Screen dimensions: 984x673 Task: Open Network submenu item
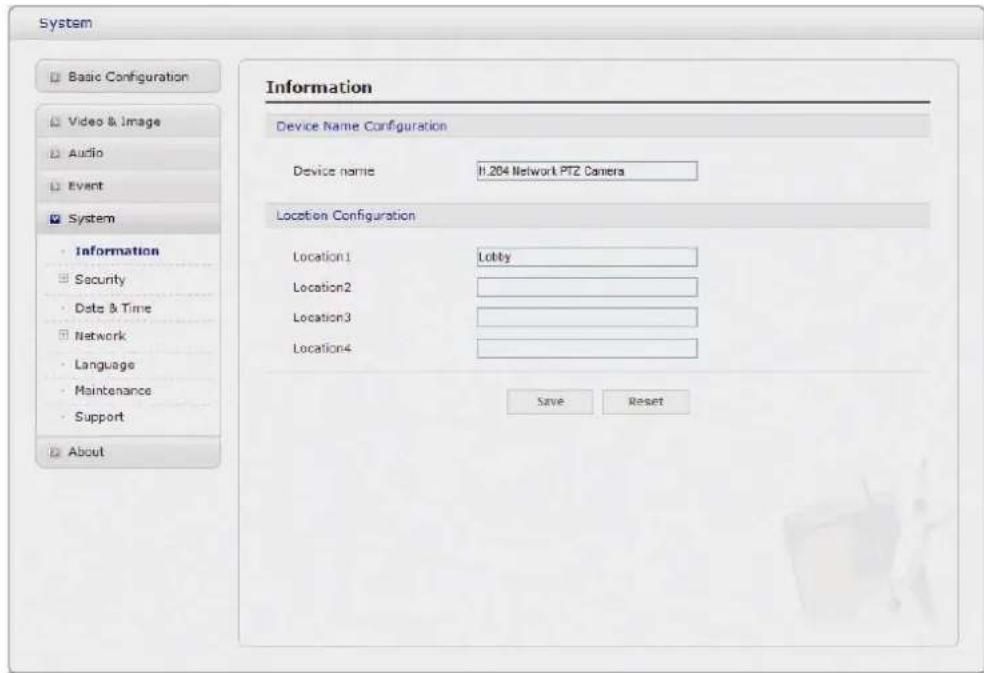[x=100, y=336]
